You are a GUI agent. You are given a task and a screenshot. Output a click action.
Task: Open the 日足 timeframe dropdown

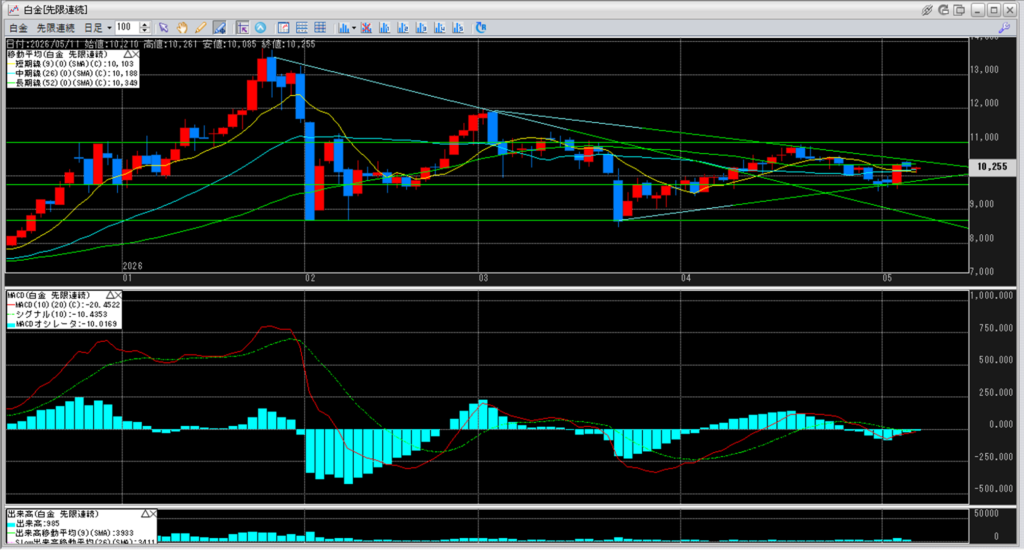pyautogui.click(x=97, y=27)
